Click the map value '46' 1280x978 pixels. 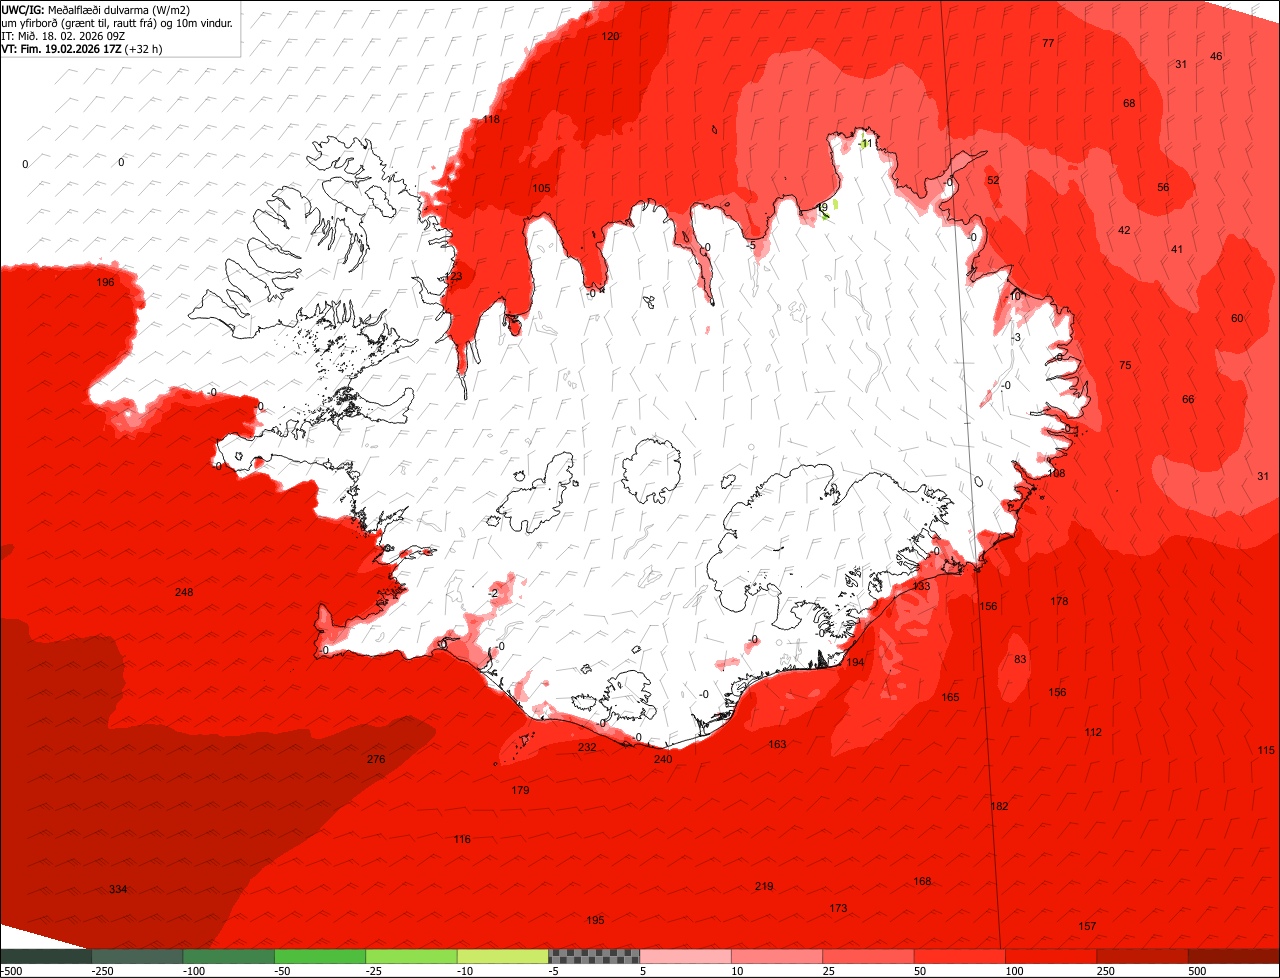coord(1216,57)
